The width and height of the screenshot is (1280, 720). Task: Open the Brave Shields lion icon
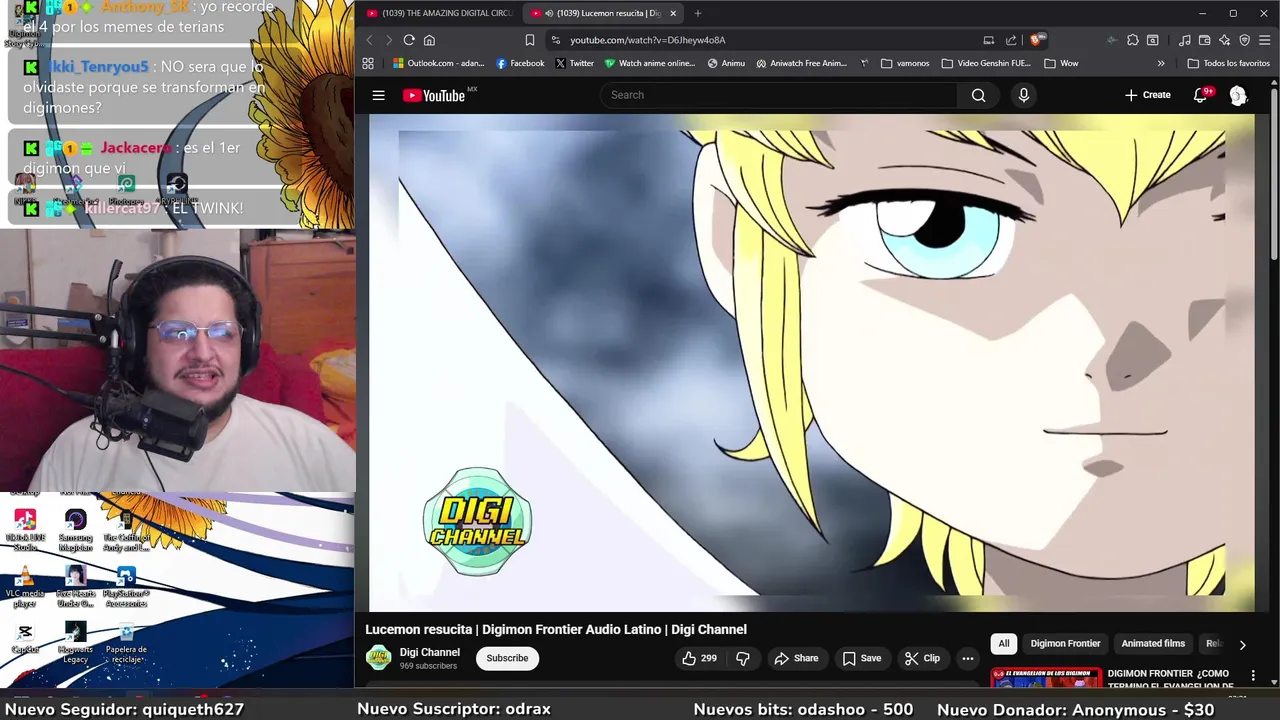click(1037, 40)
